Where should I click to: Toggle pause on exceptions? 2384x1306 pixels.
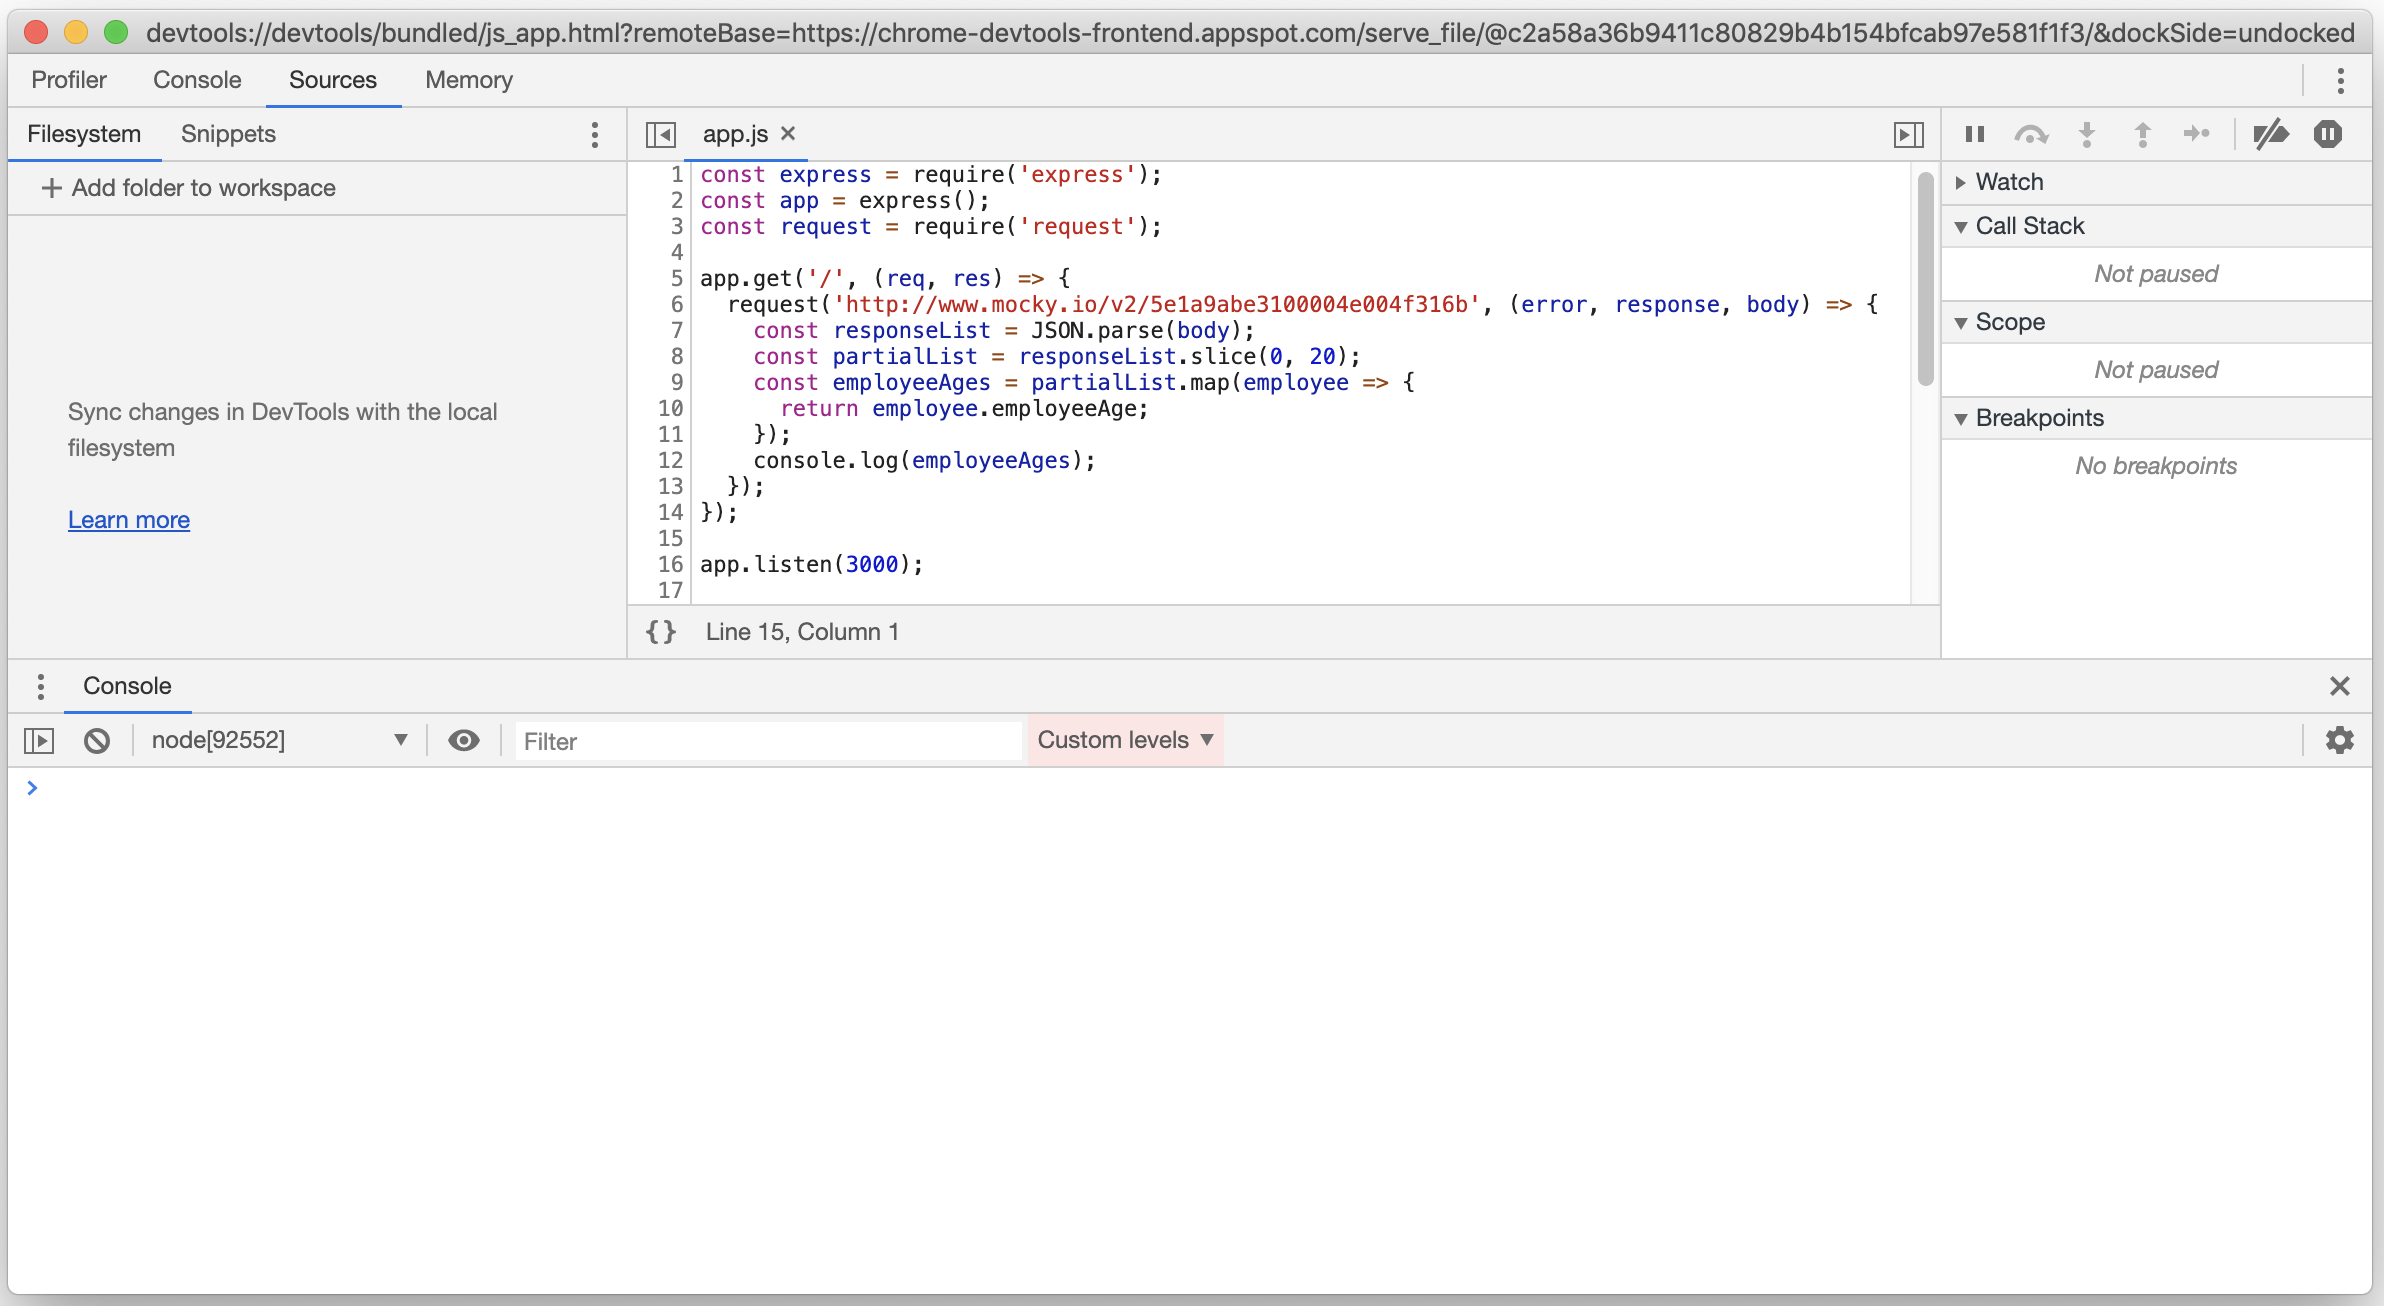pyautogui.click(x=2329, y=133)
